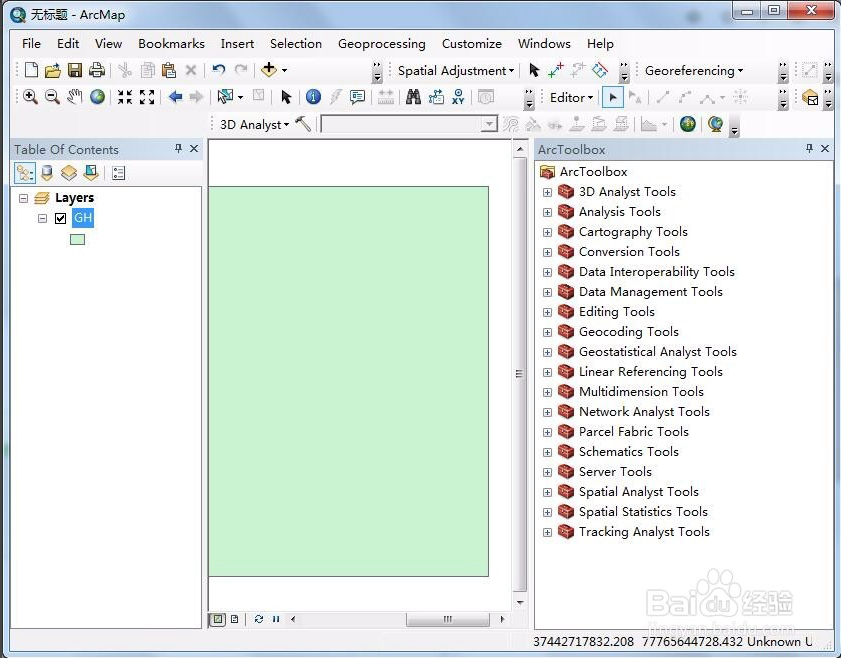Open the View menu
Screen dimensions: 841x658
click(108, 43)
